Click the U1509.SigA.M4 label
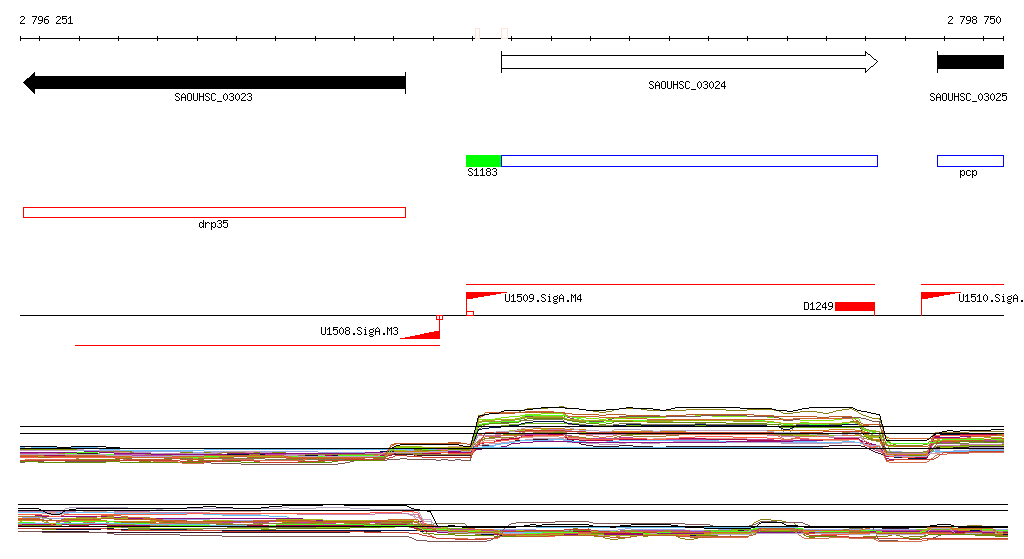This screenshot has height=559, width=1024. [543, 298]
